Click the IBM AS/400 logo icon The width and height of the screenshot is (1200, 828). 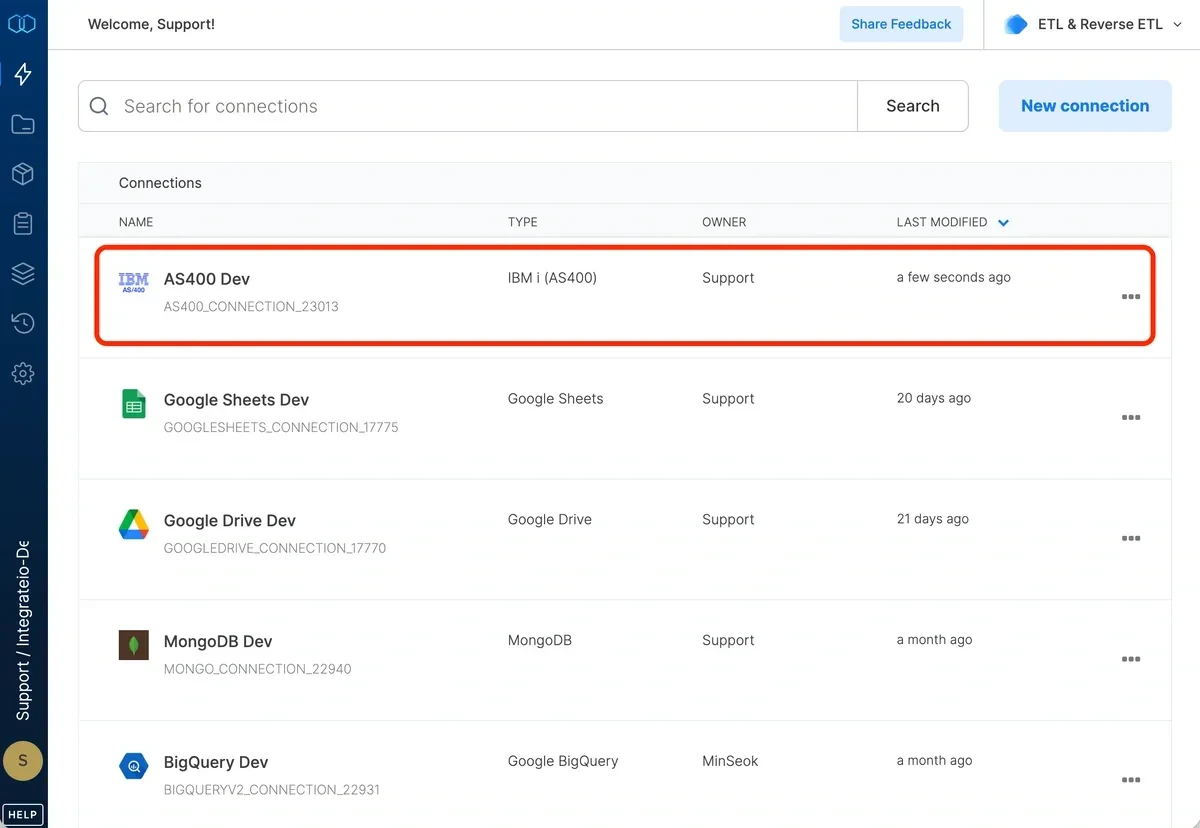pyautogui.click(x=133, y=282)
